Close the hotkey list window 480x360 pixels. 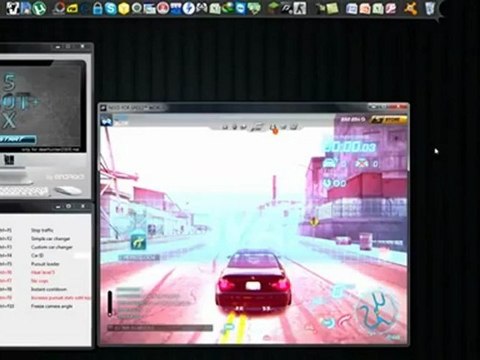pos(83,206)
